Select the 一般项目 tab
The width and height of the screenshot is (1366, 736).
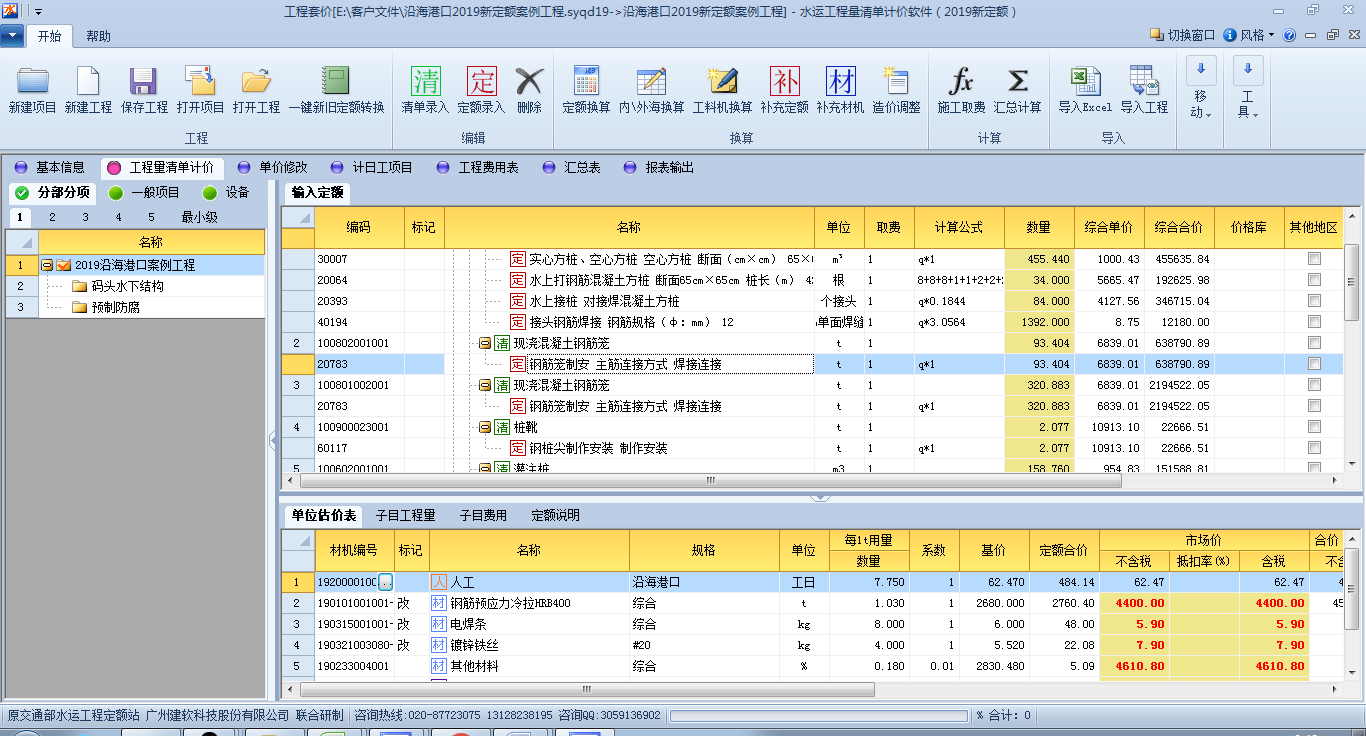pyautogui.click(x=145, y=192)
